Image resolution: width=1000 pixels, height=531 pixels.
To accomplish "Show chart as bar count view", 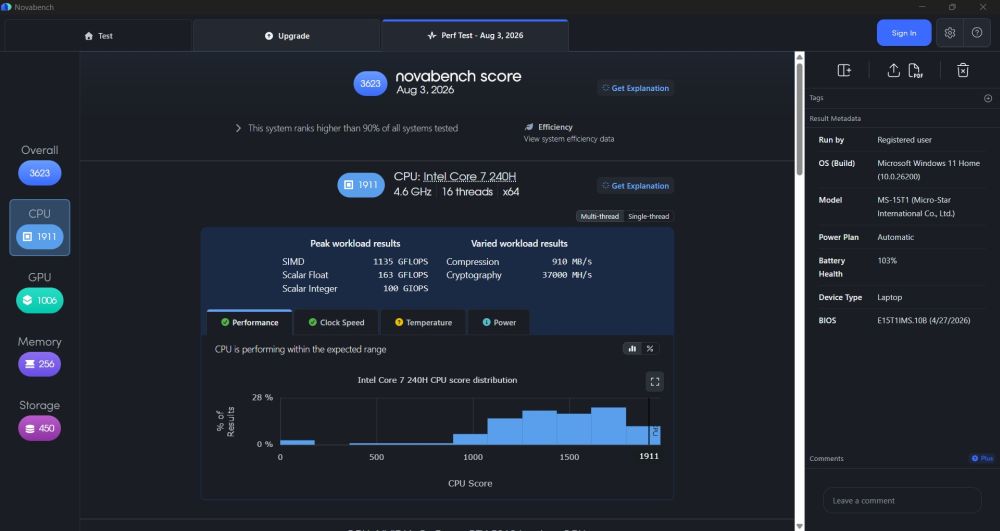I will 632,349.
